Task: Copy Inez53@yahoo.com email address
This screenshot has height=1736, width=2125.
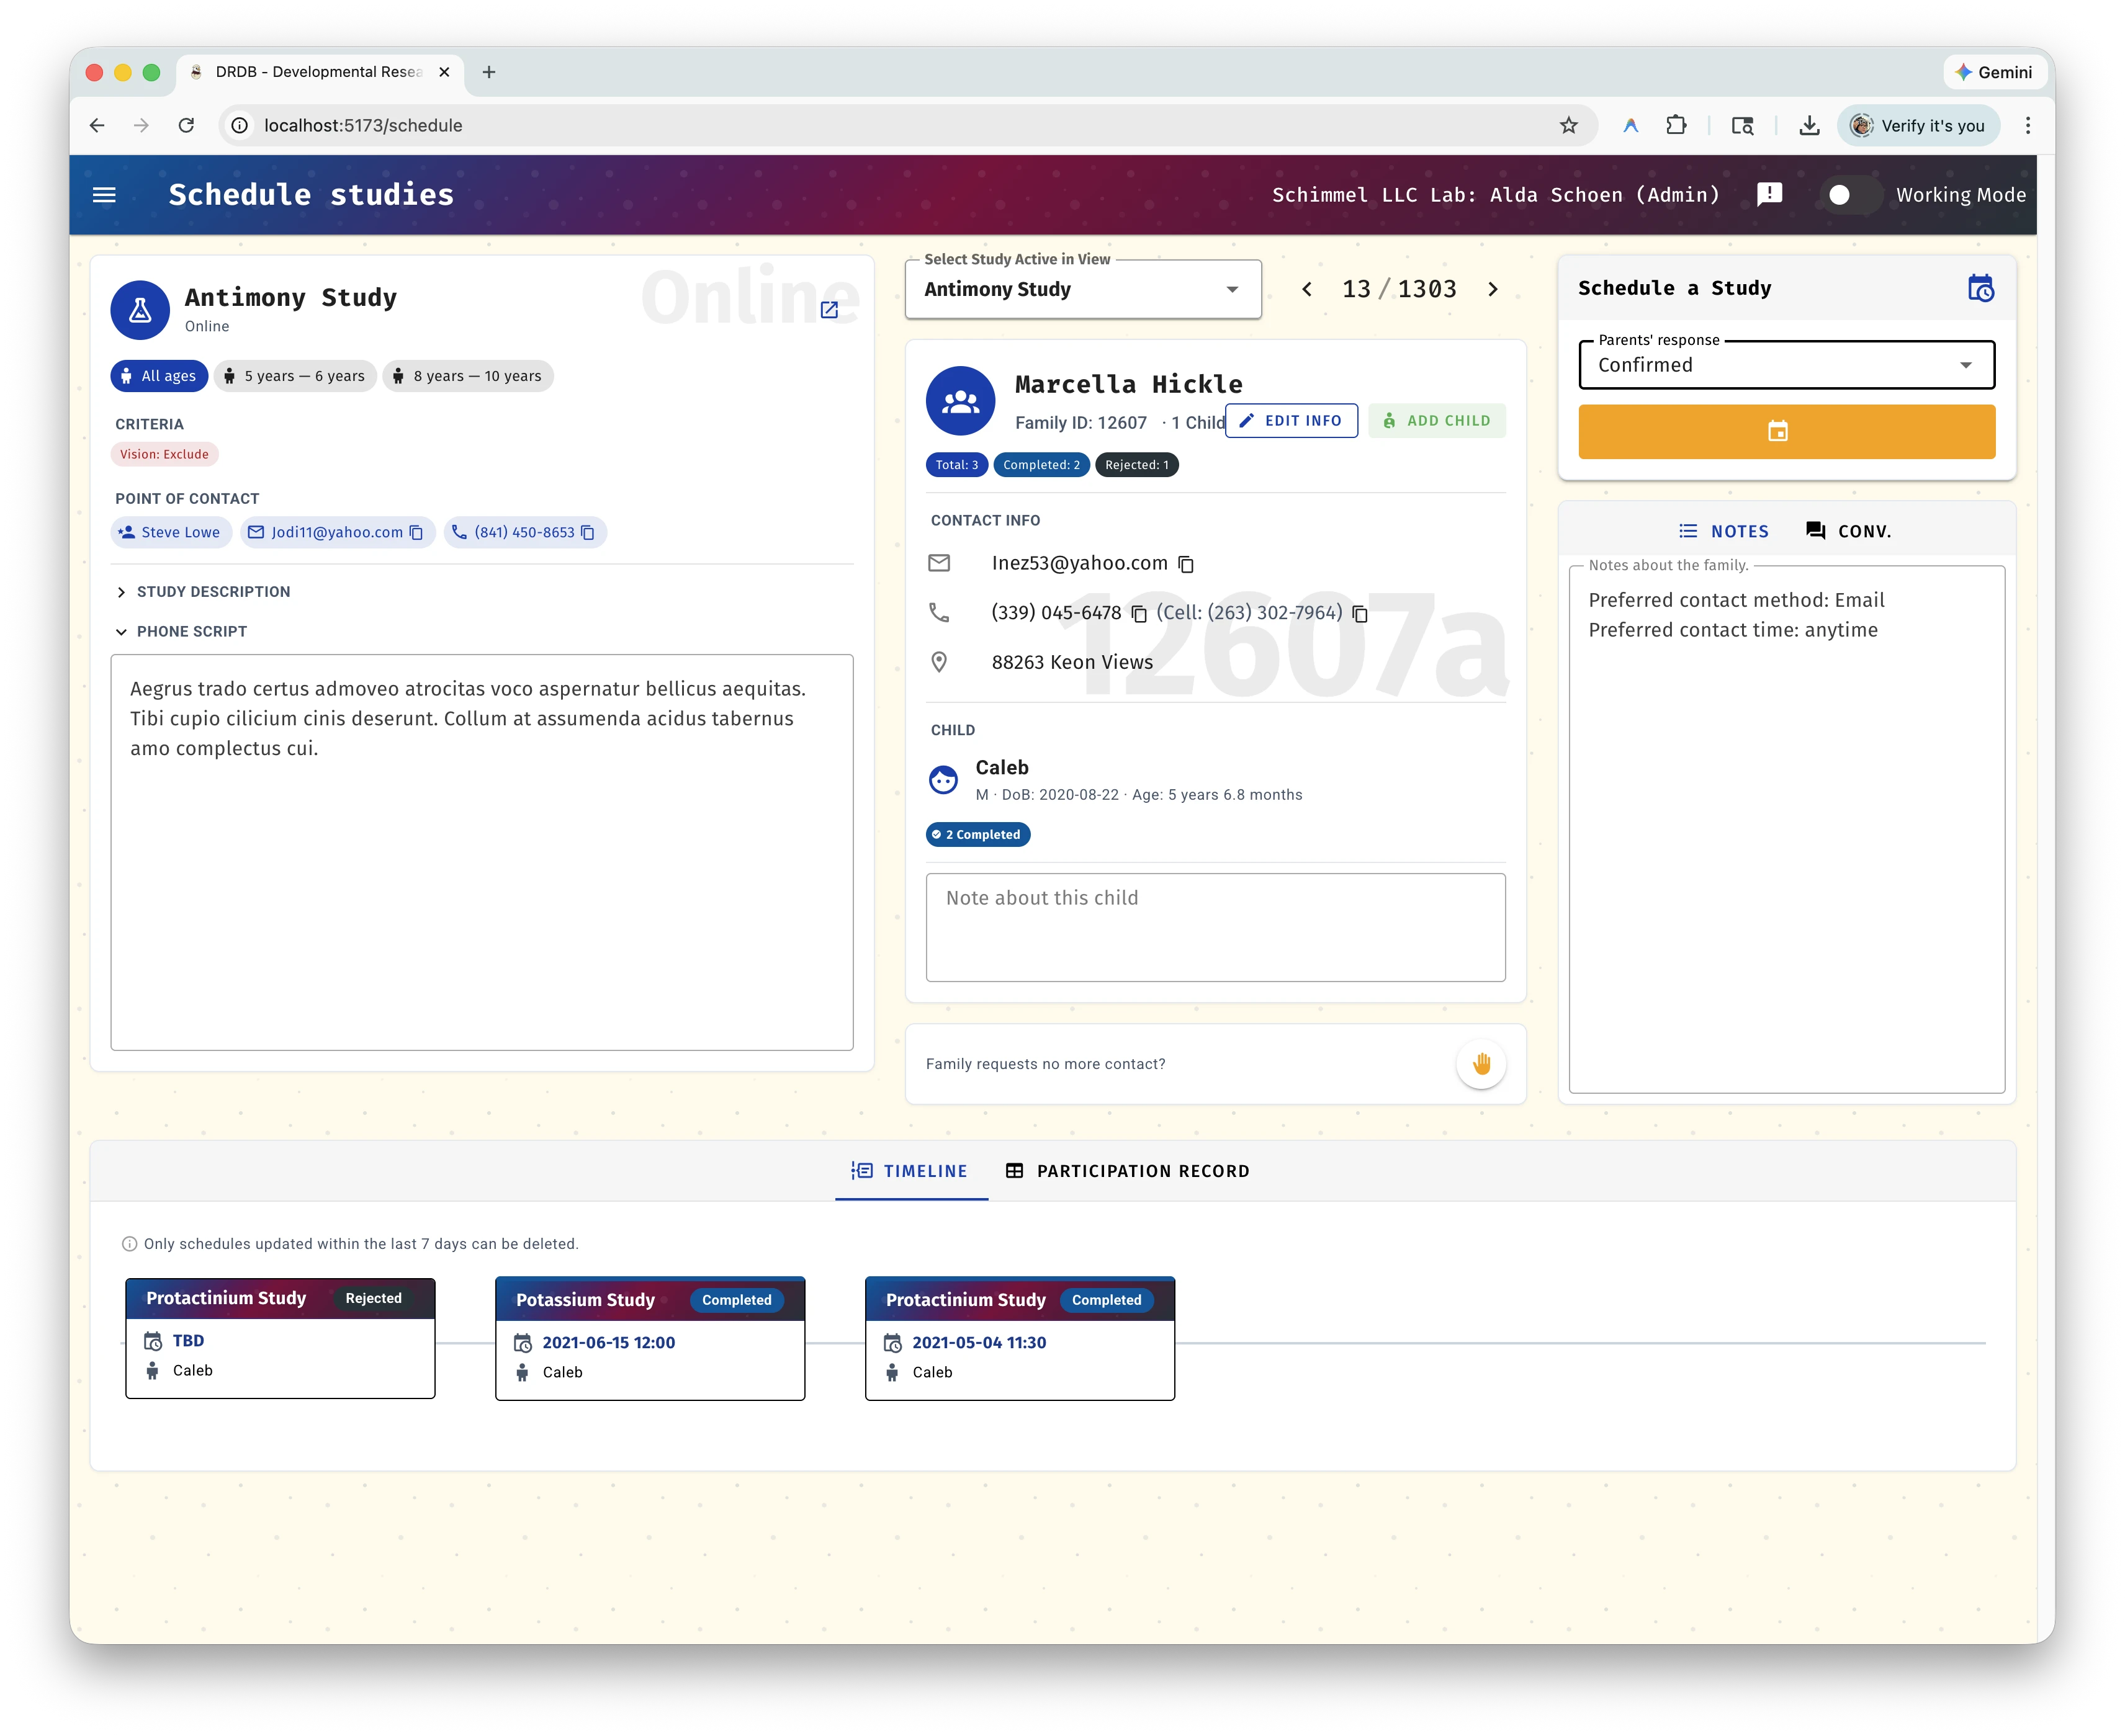Action: click(x=1186, y=564)
